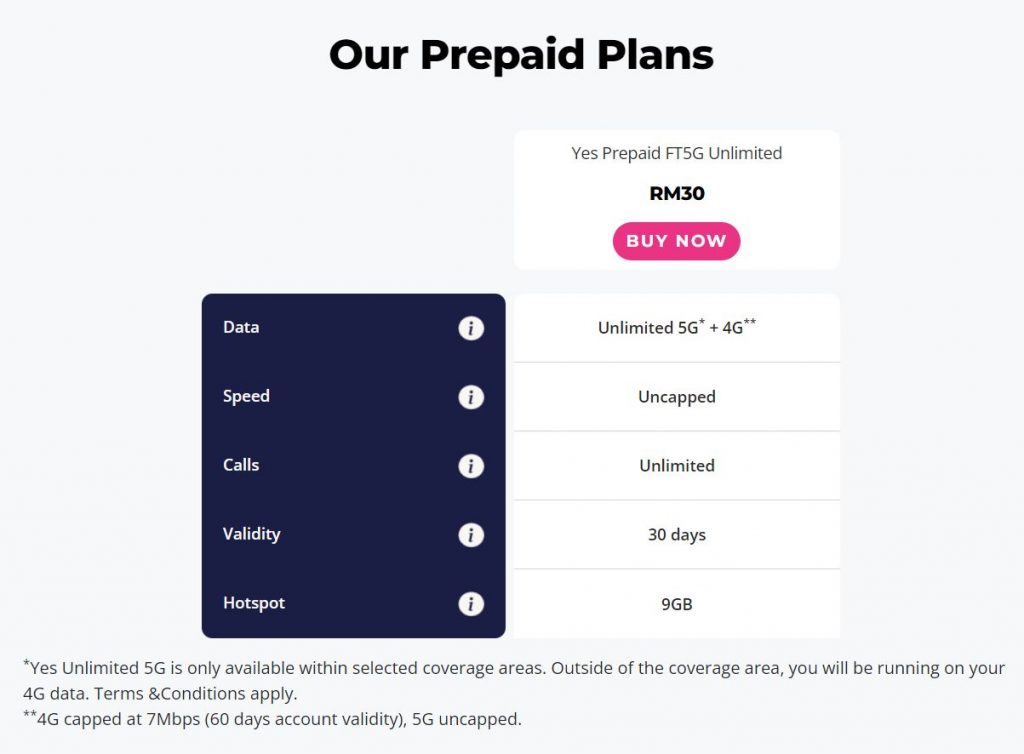Click the info icon beside Data
Viewport: 1024px width, 754px height.
click(471, 328)
